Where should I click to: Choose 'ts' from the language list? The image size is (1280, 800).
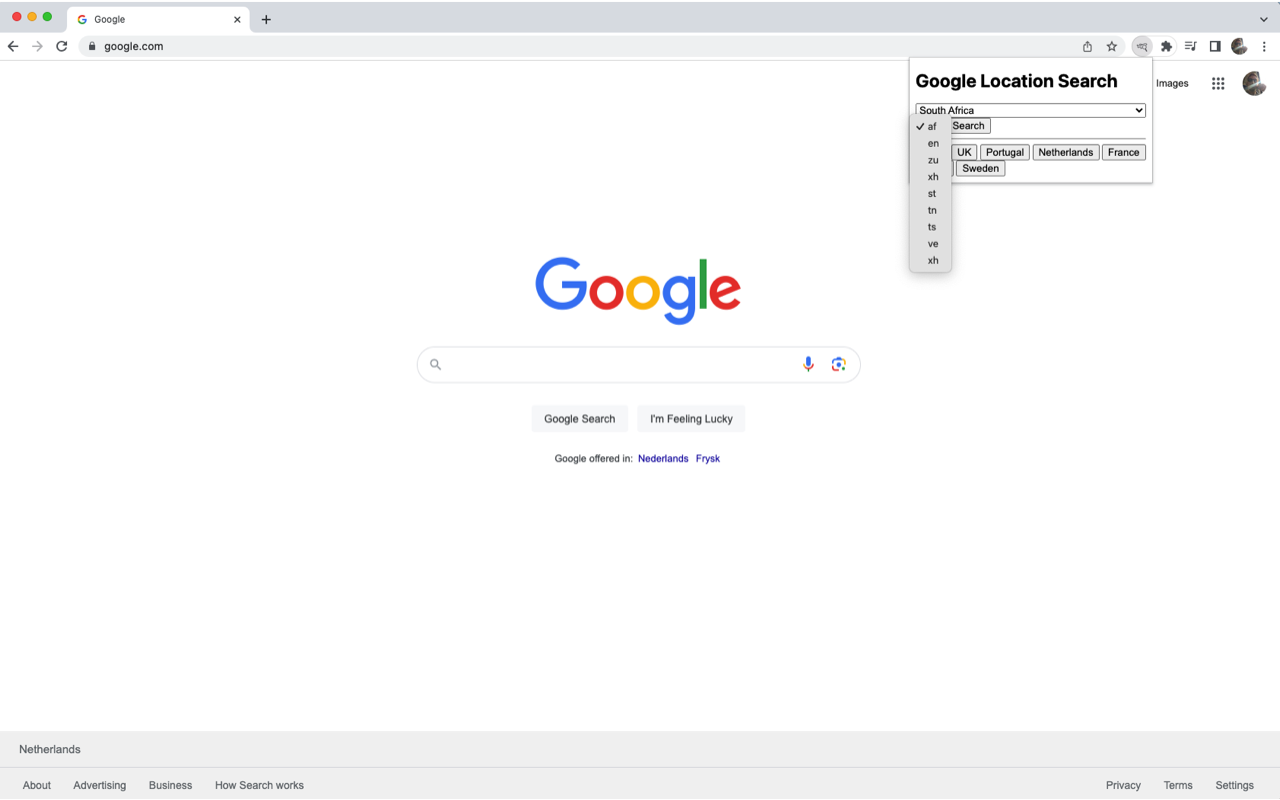[x=930, y=227]
